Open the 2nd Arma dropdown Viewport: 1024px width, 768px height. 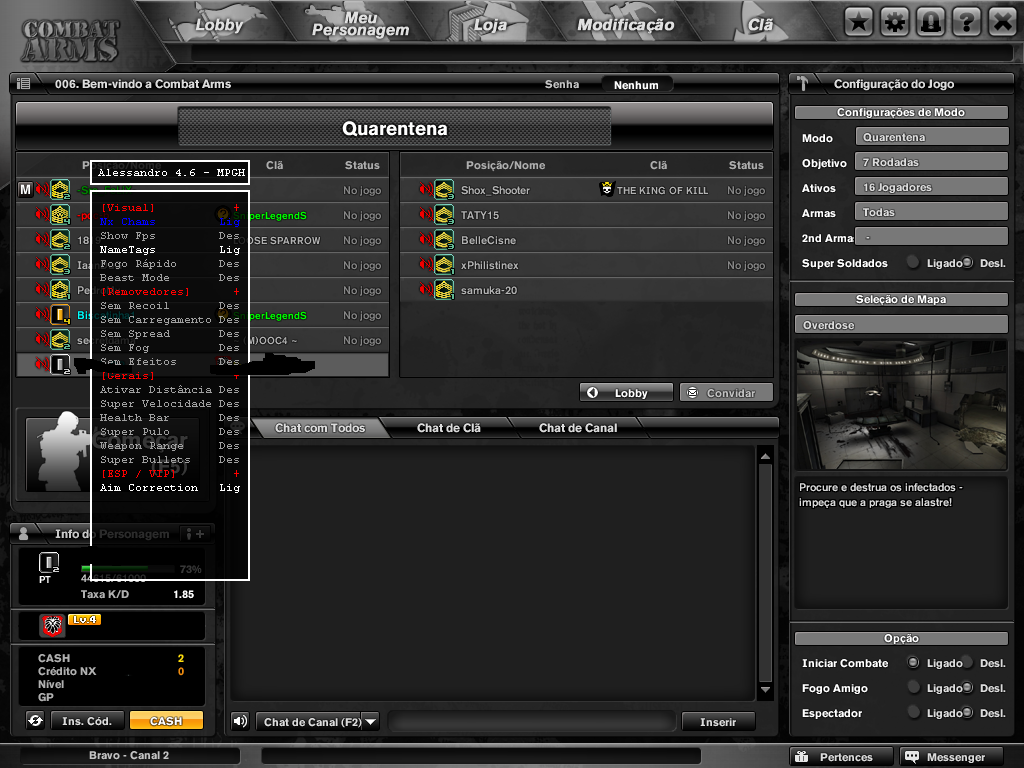pyautogui.click(x=932, y=237)
